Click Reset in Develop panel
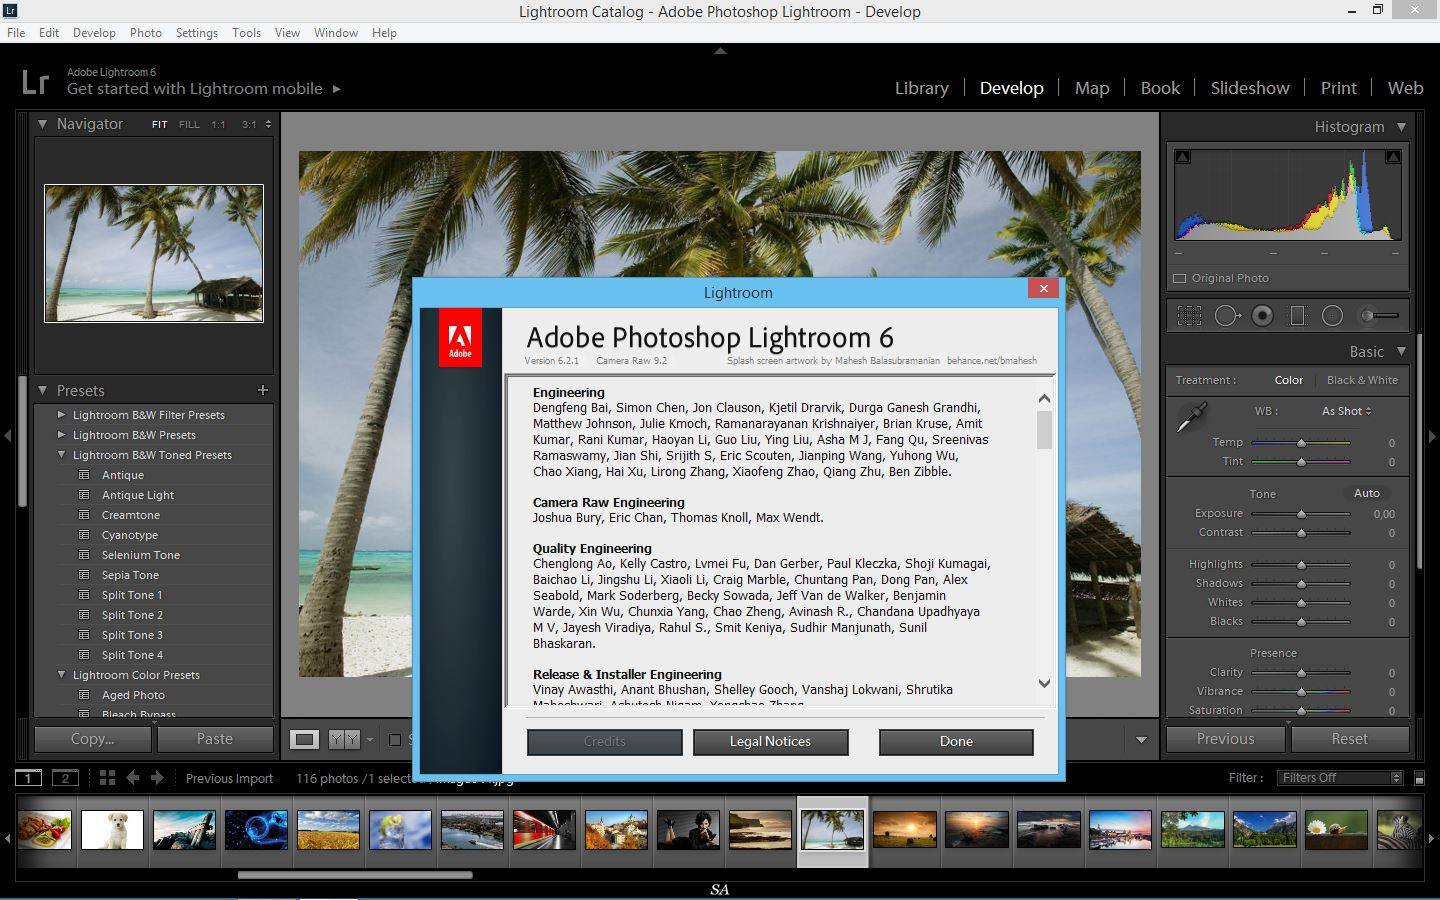This screenshot has width=1440, height=900. coord(1350,739)
